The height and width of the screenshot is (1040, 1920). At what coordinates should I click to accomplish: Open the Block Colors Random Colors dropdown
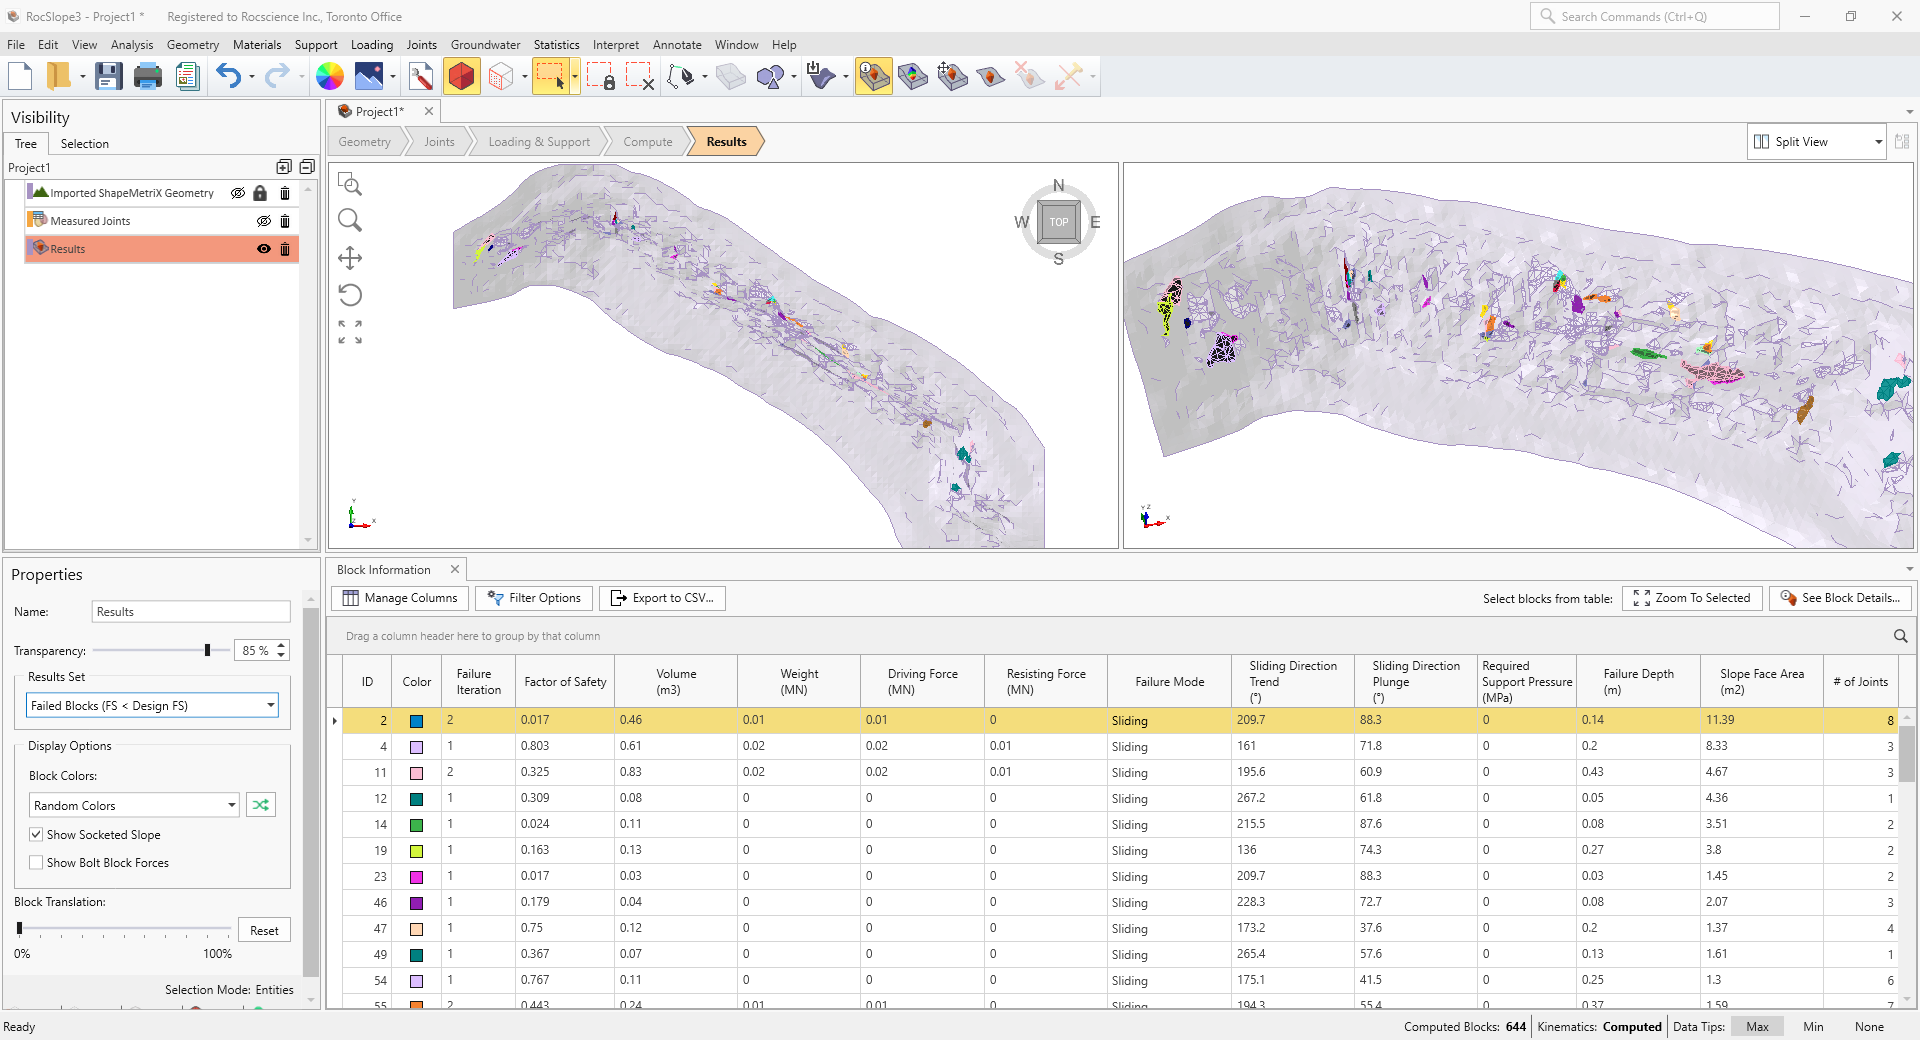[134, 805]
